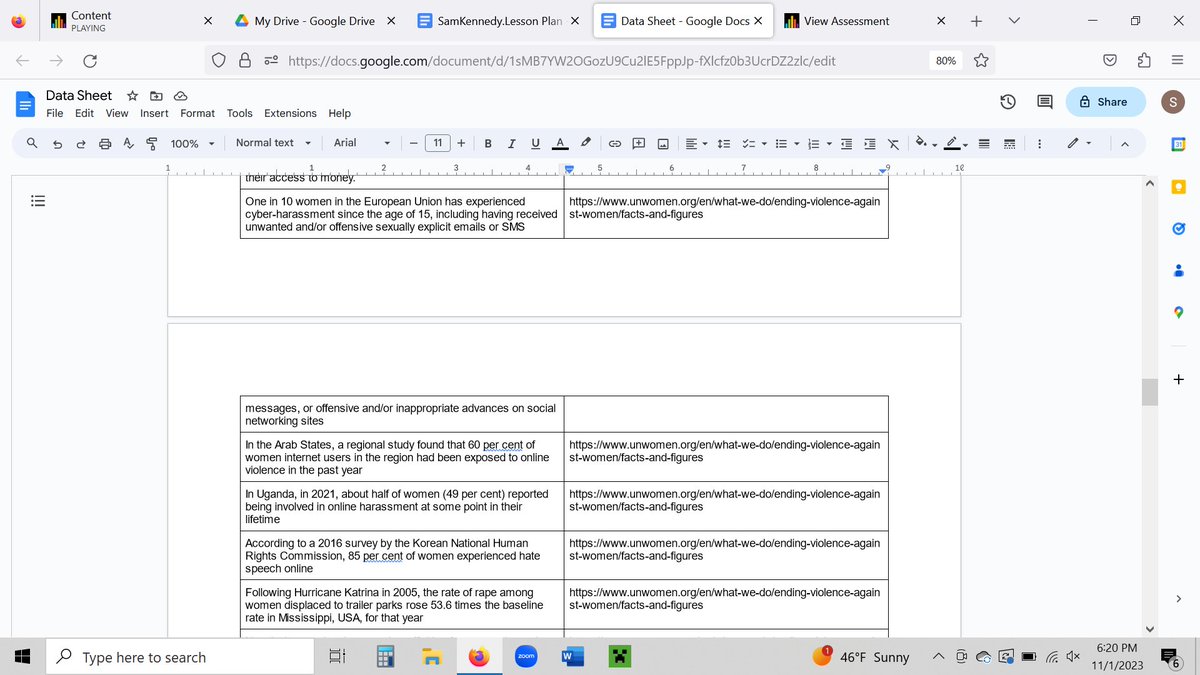This screenshot has height=675, width=1200.
Task: Open the border dash style tool
Action: click(x=1009, y=143)
